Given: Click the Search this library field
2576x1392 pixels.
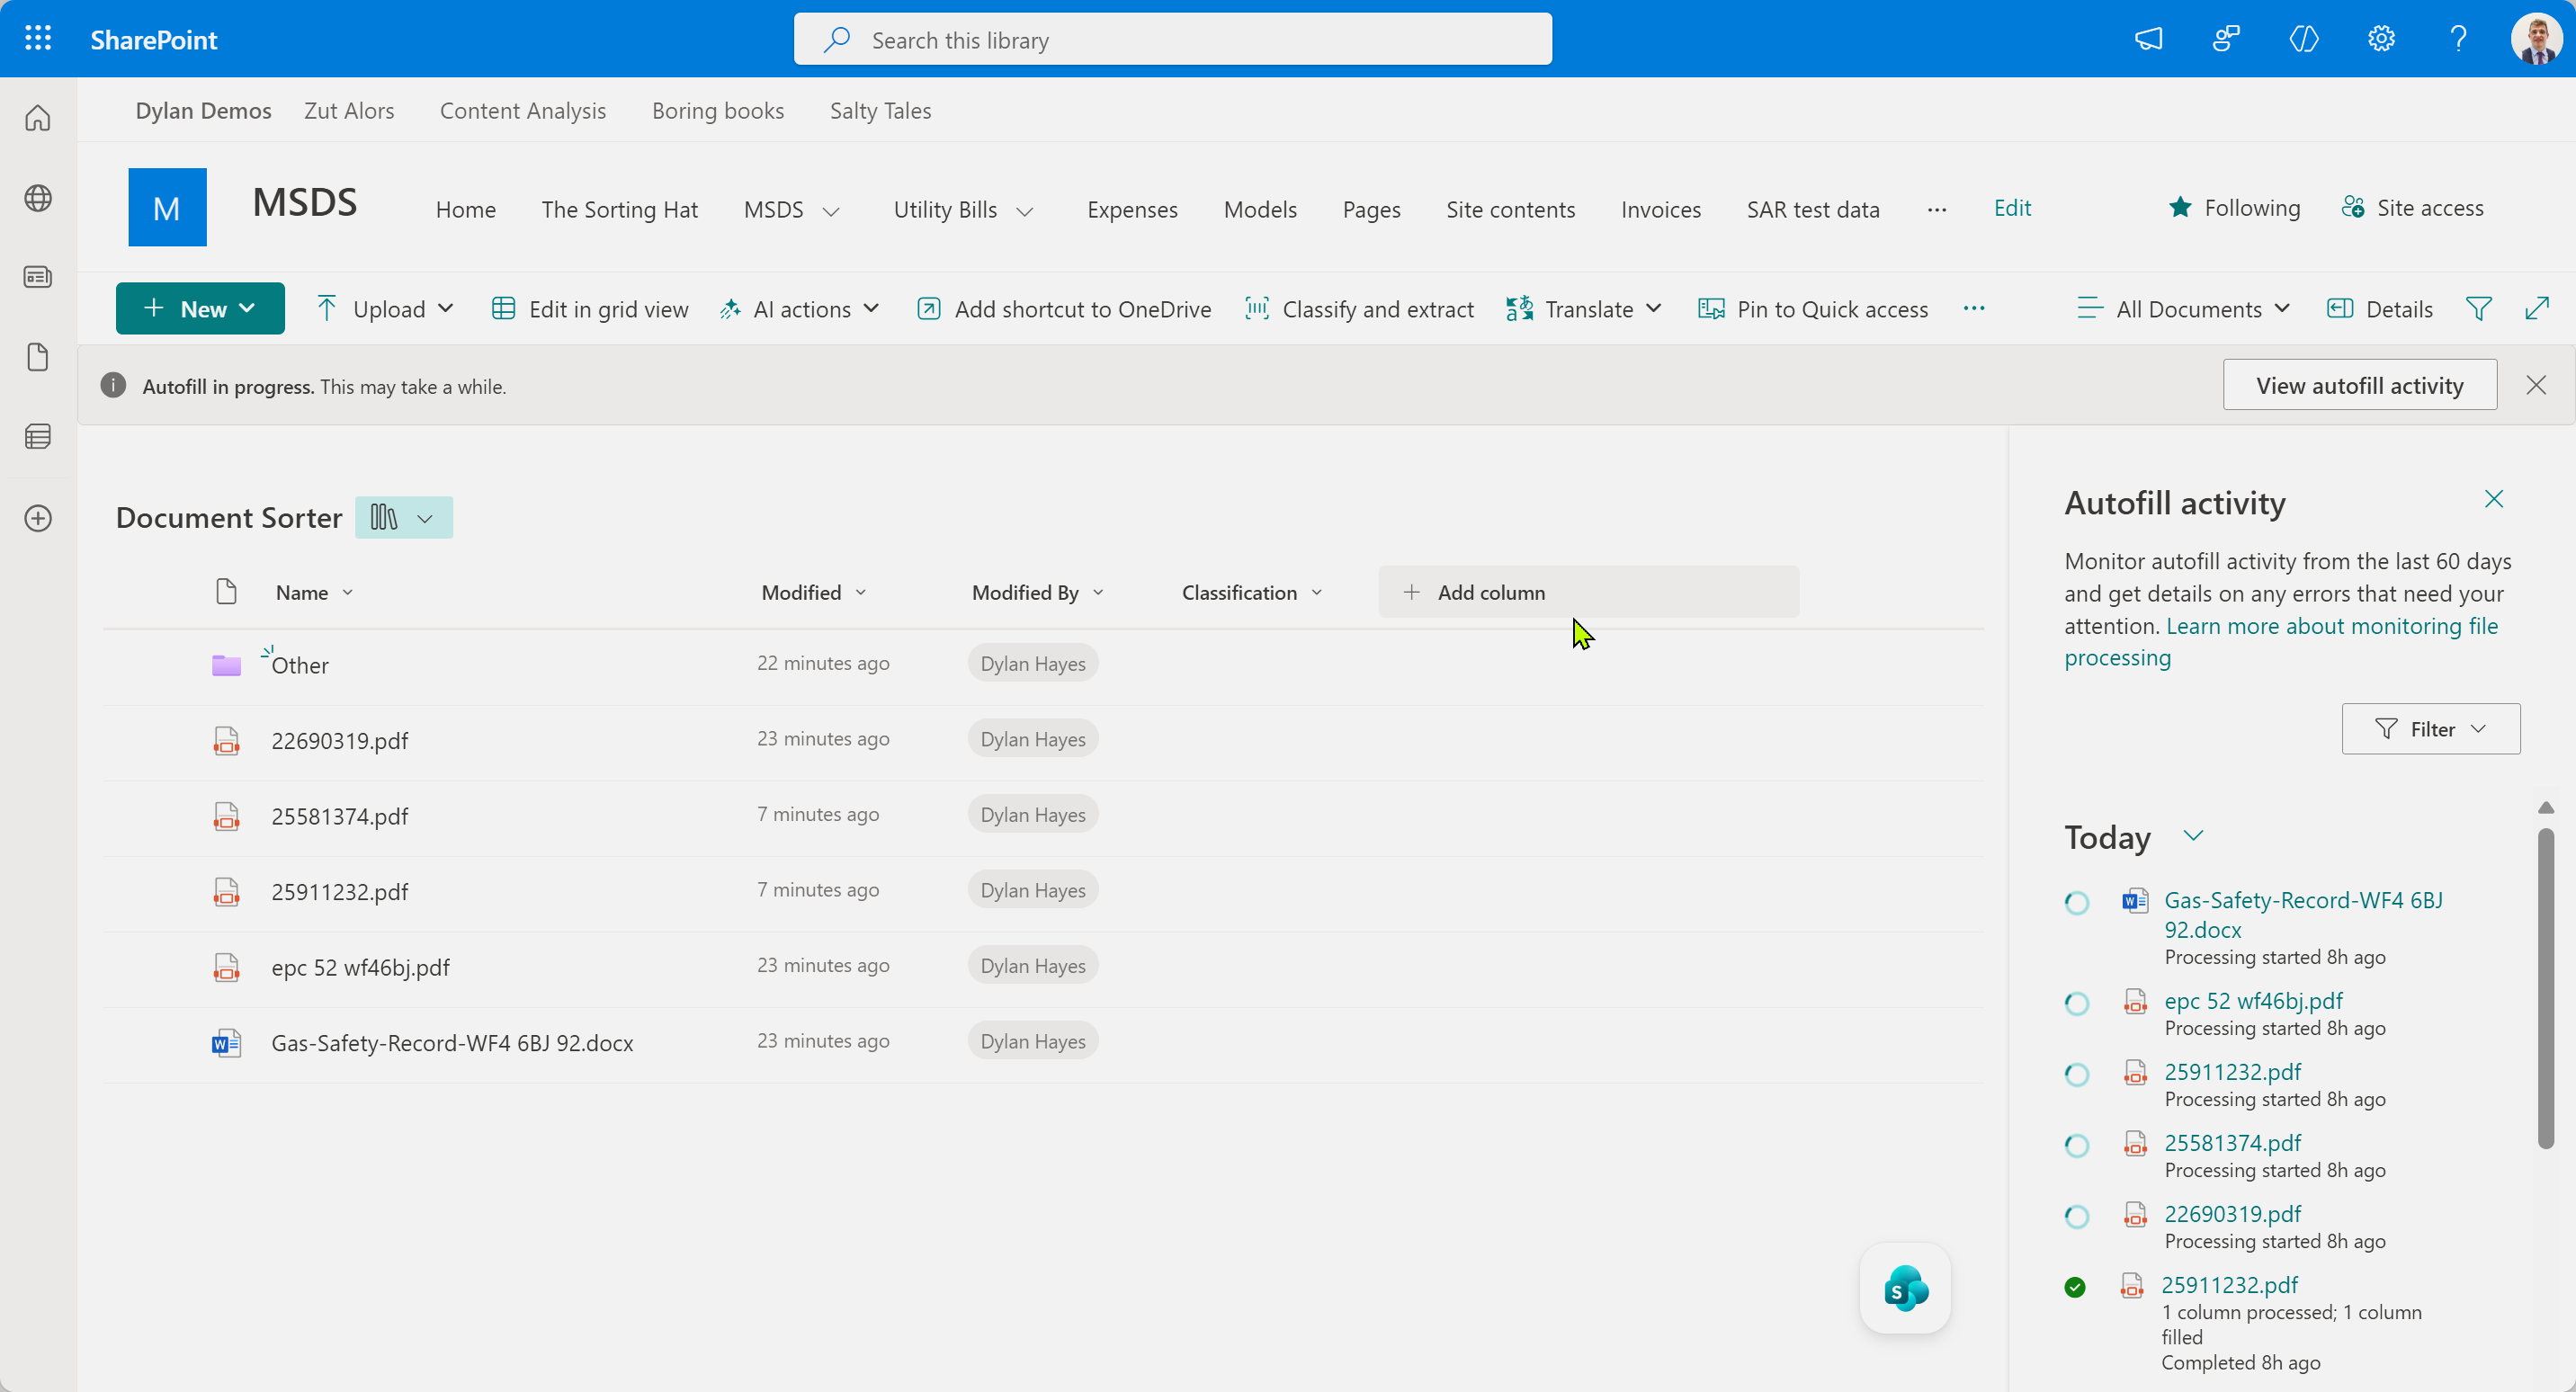Looking at the screenshot, I should 1172,40.
